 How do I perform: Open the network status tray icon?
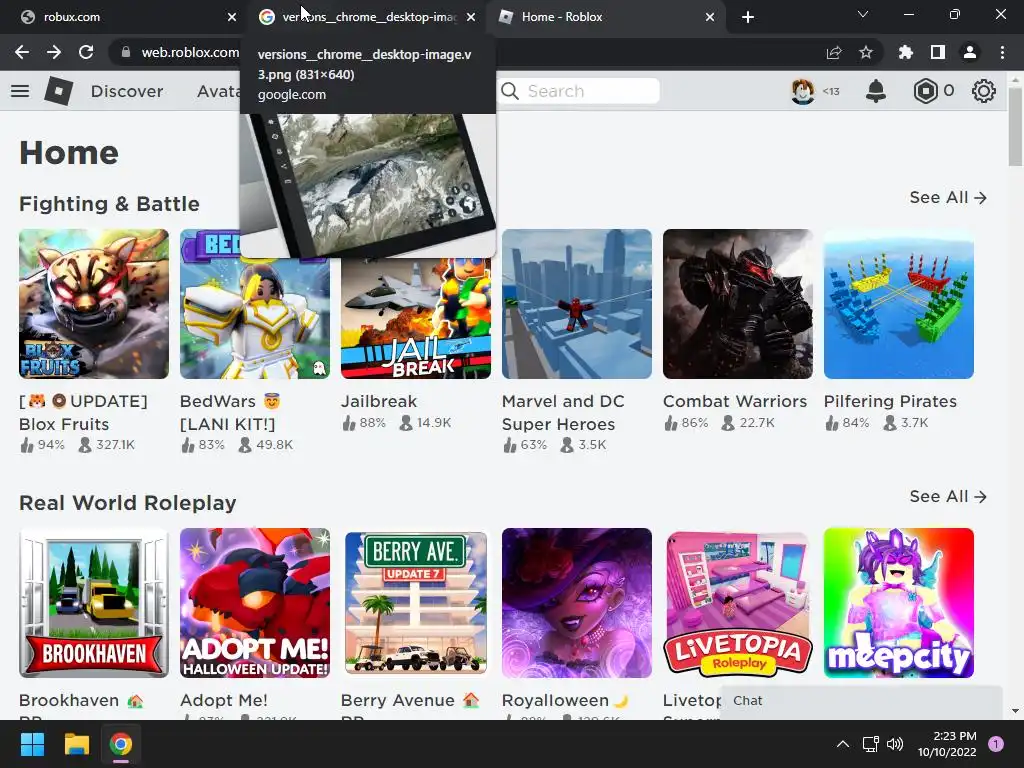[871, 744]
